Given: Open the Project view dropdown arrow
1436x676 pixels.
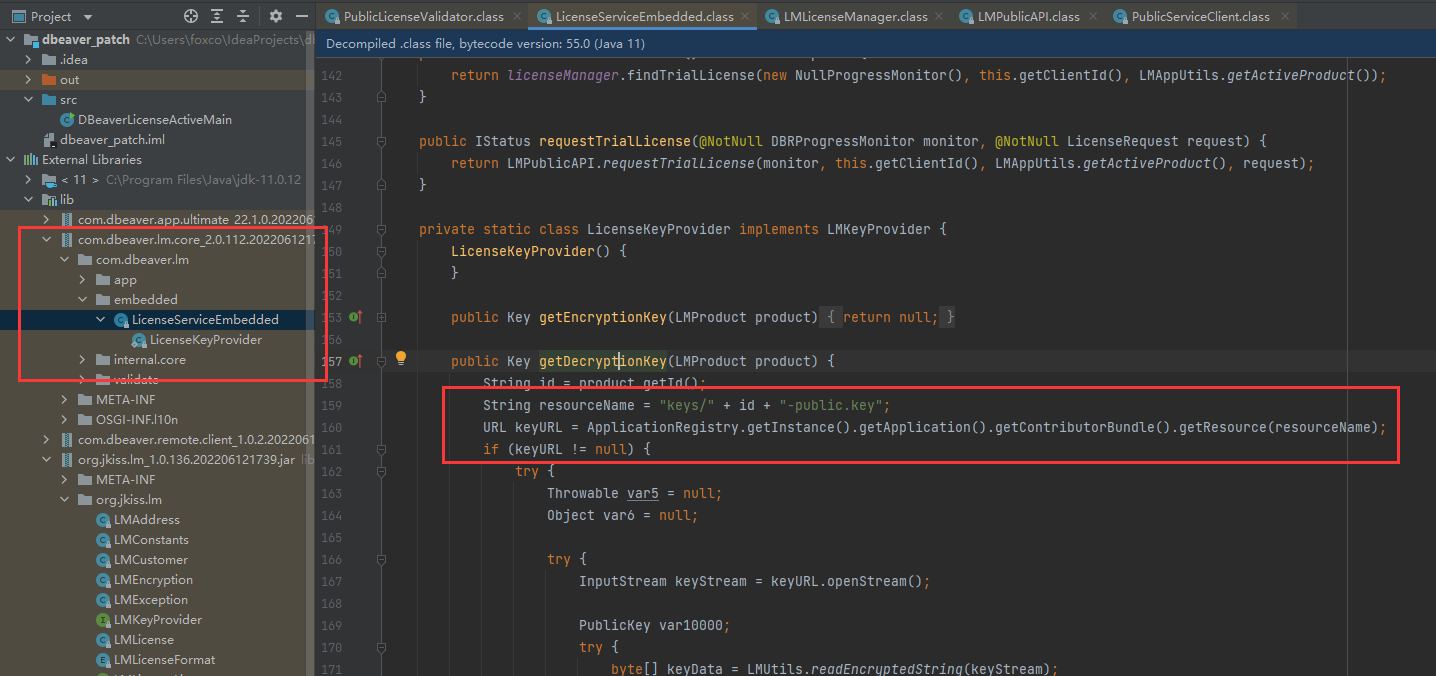Looking at the screenshot, I should (87, 17).
